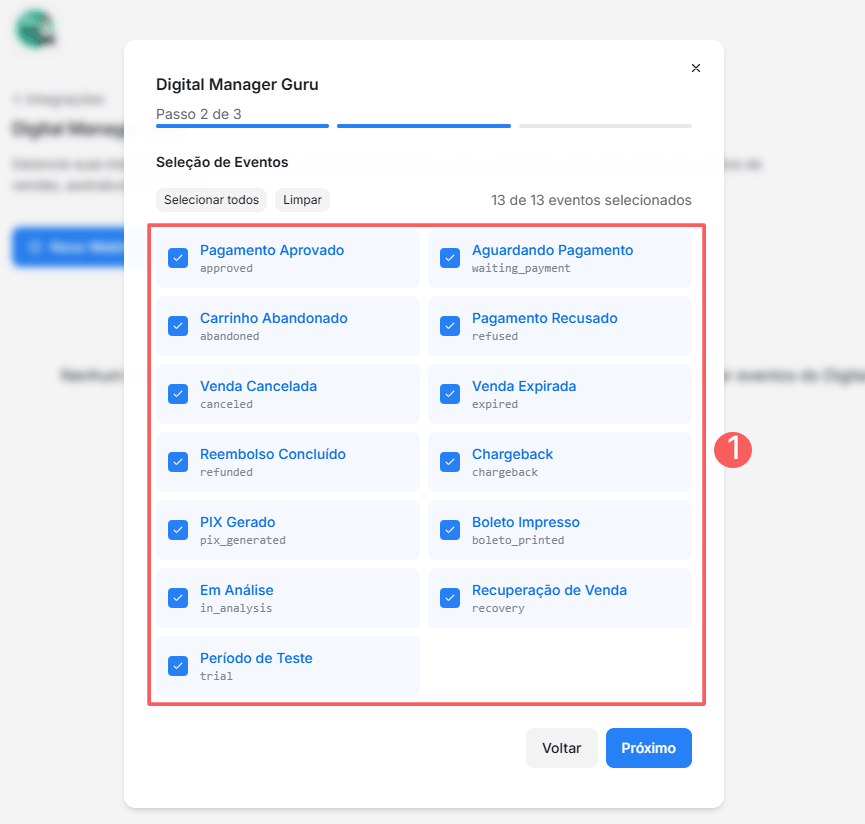
Task: Click the first step progress bar
Action: coord(242,126)
